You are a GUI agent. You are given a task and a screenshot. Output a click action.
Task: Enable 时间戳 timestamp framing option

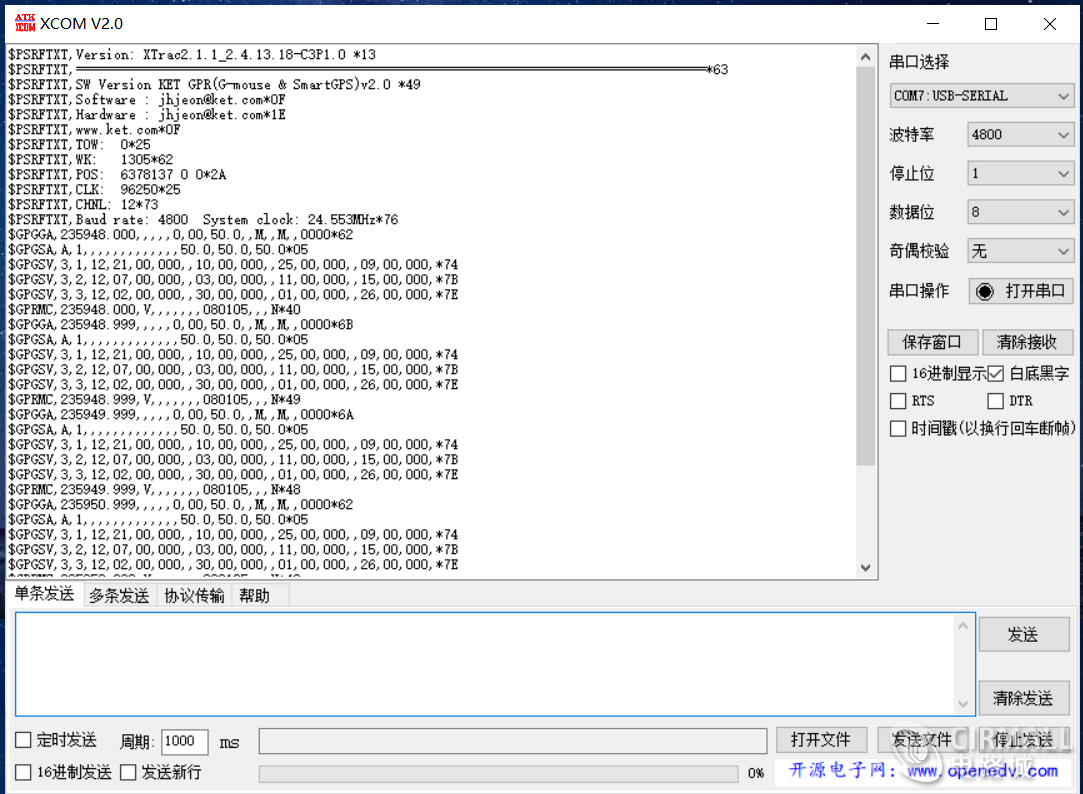click(x=898, y=427)
